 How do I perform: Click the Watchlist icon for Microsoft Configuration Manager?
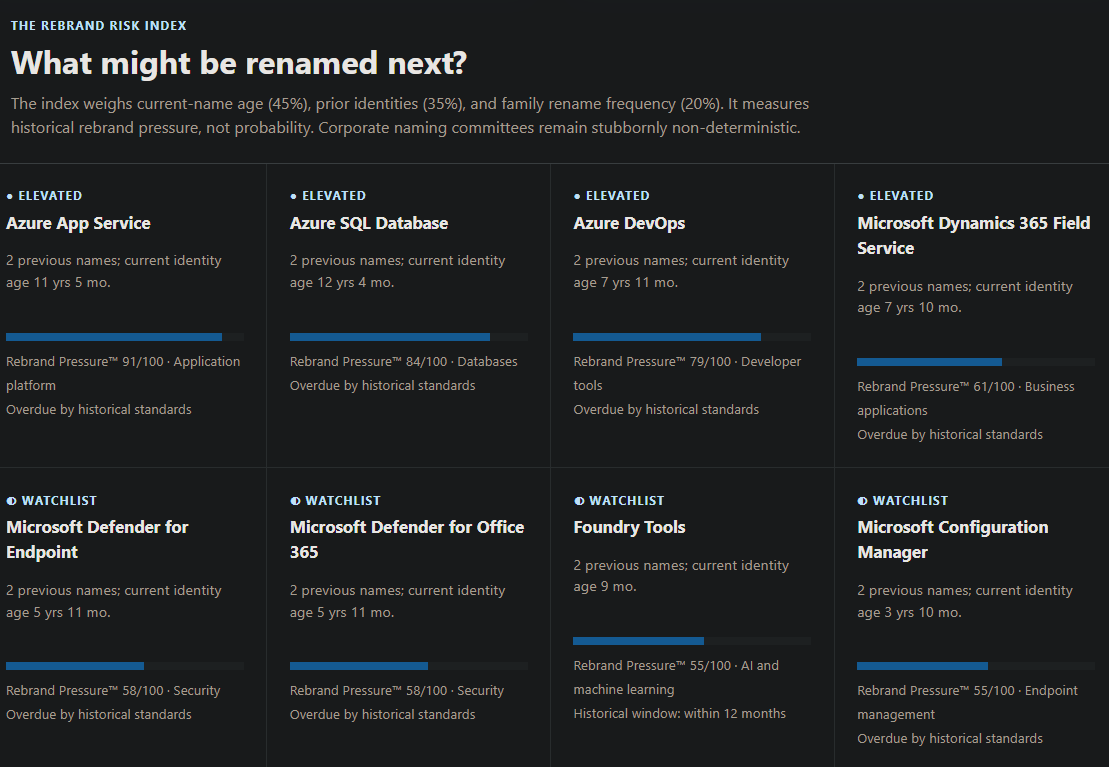862,501
